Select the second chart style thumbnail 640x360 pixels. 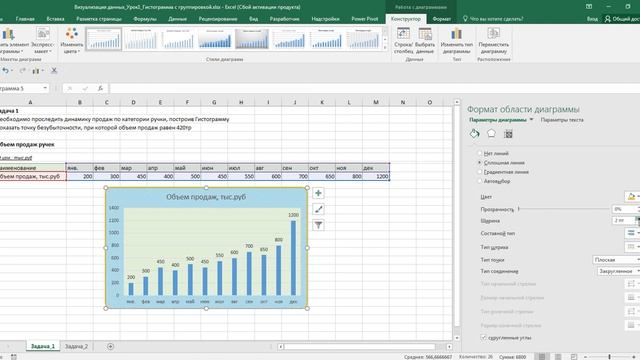pyautogui.click(x=140, y=39)
